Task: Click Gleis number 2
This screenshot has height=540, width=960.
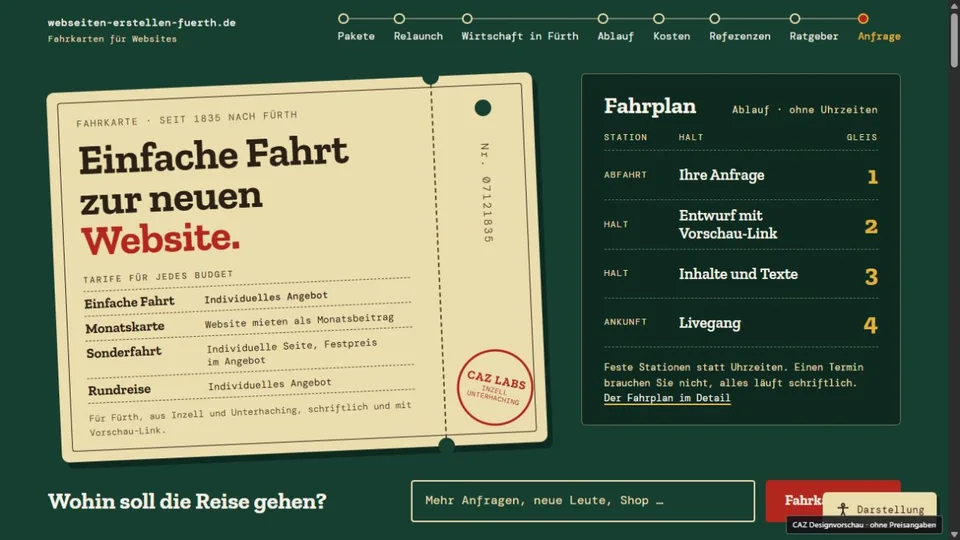Action: pyautogui.click(x=871, y=227)
